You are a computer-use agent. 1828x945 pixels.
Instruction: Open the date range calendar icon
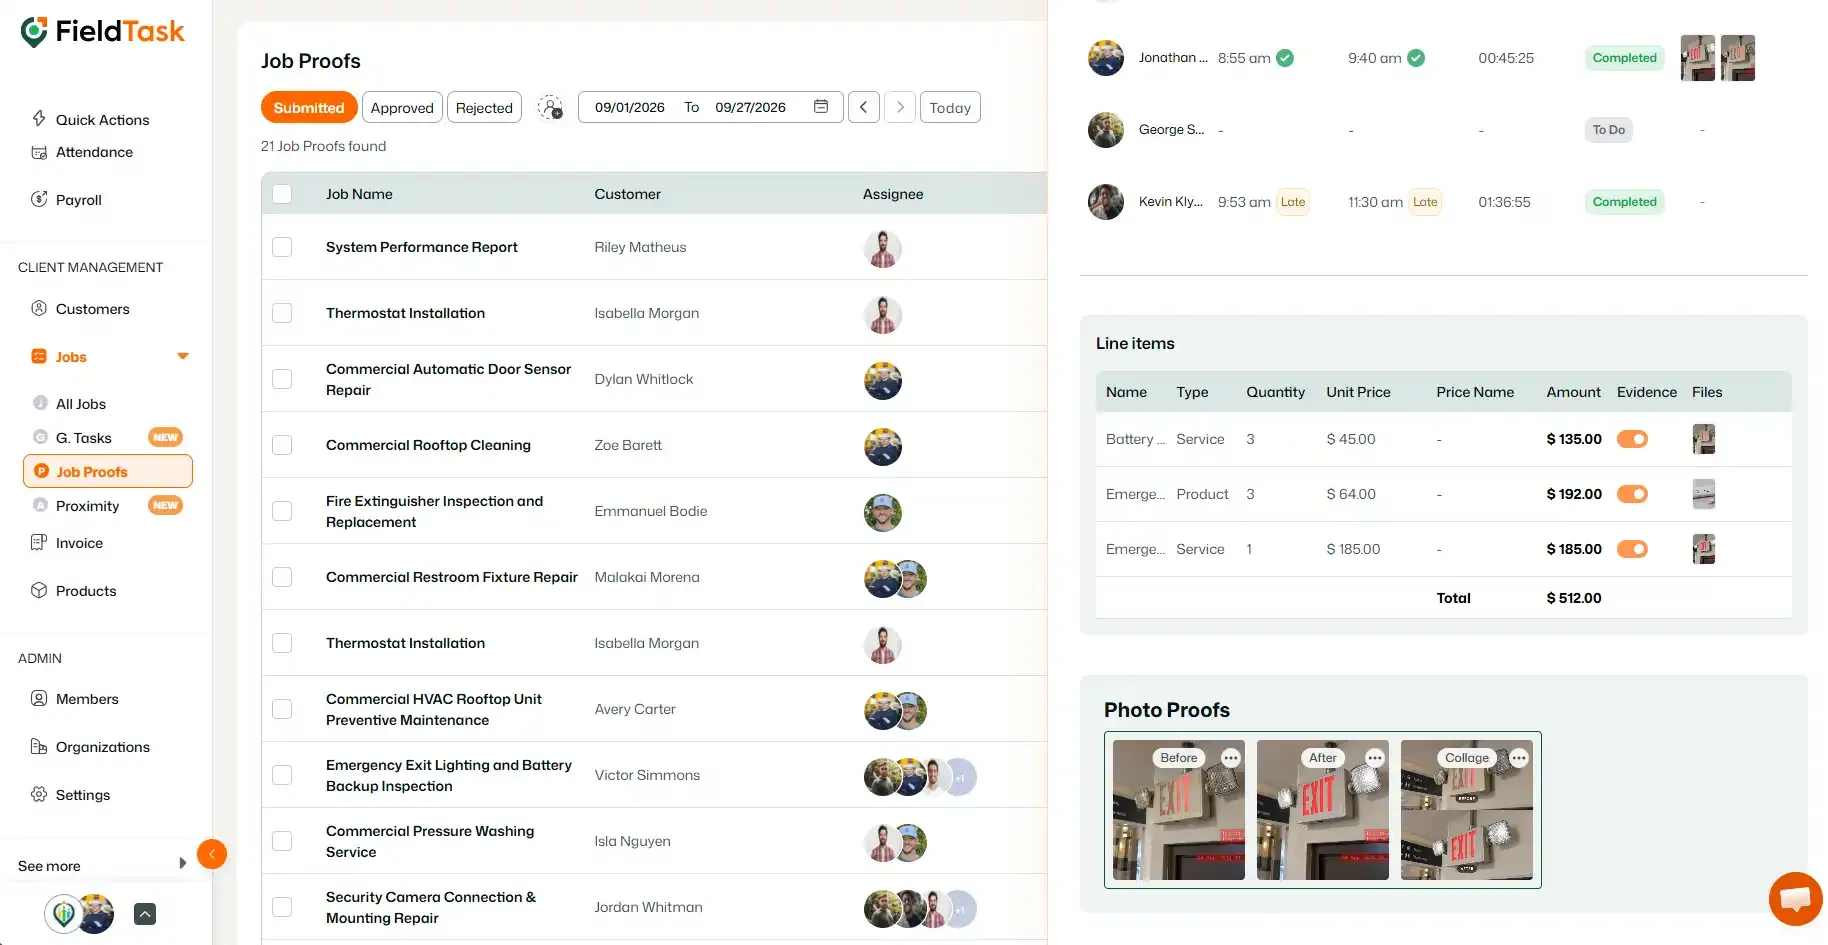[x=821, y=106]
